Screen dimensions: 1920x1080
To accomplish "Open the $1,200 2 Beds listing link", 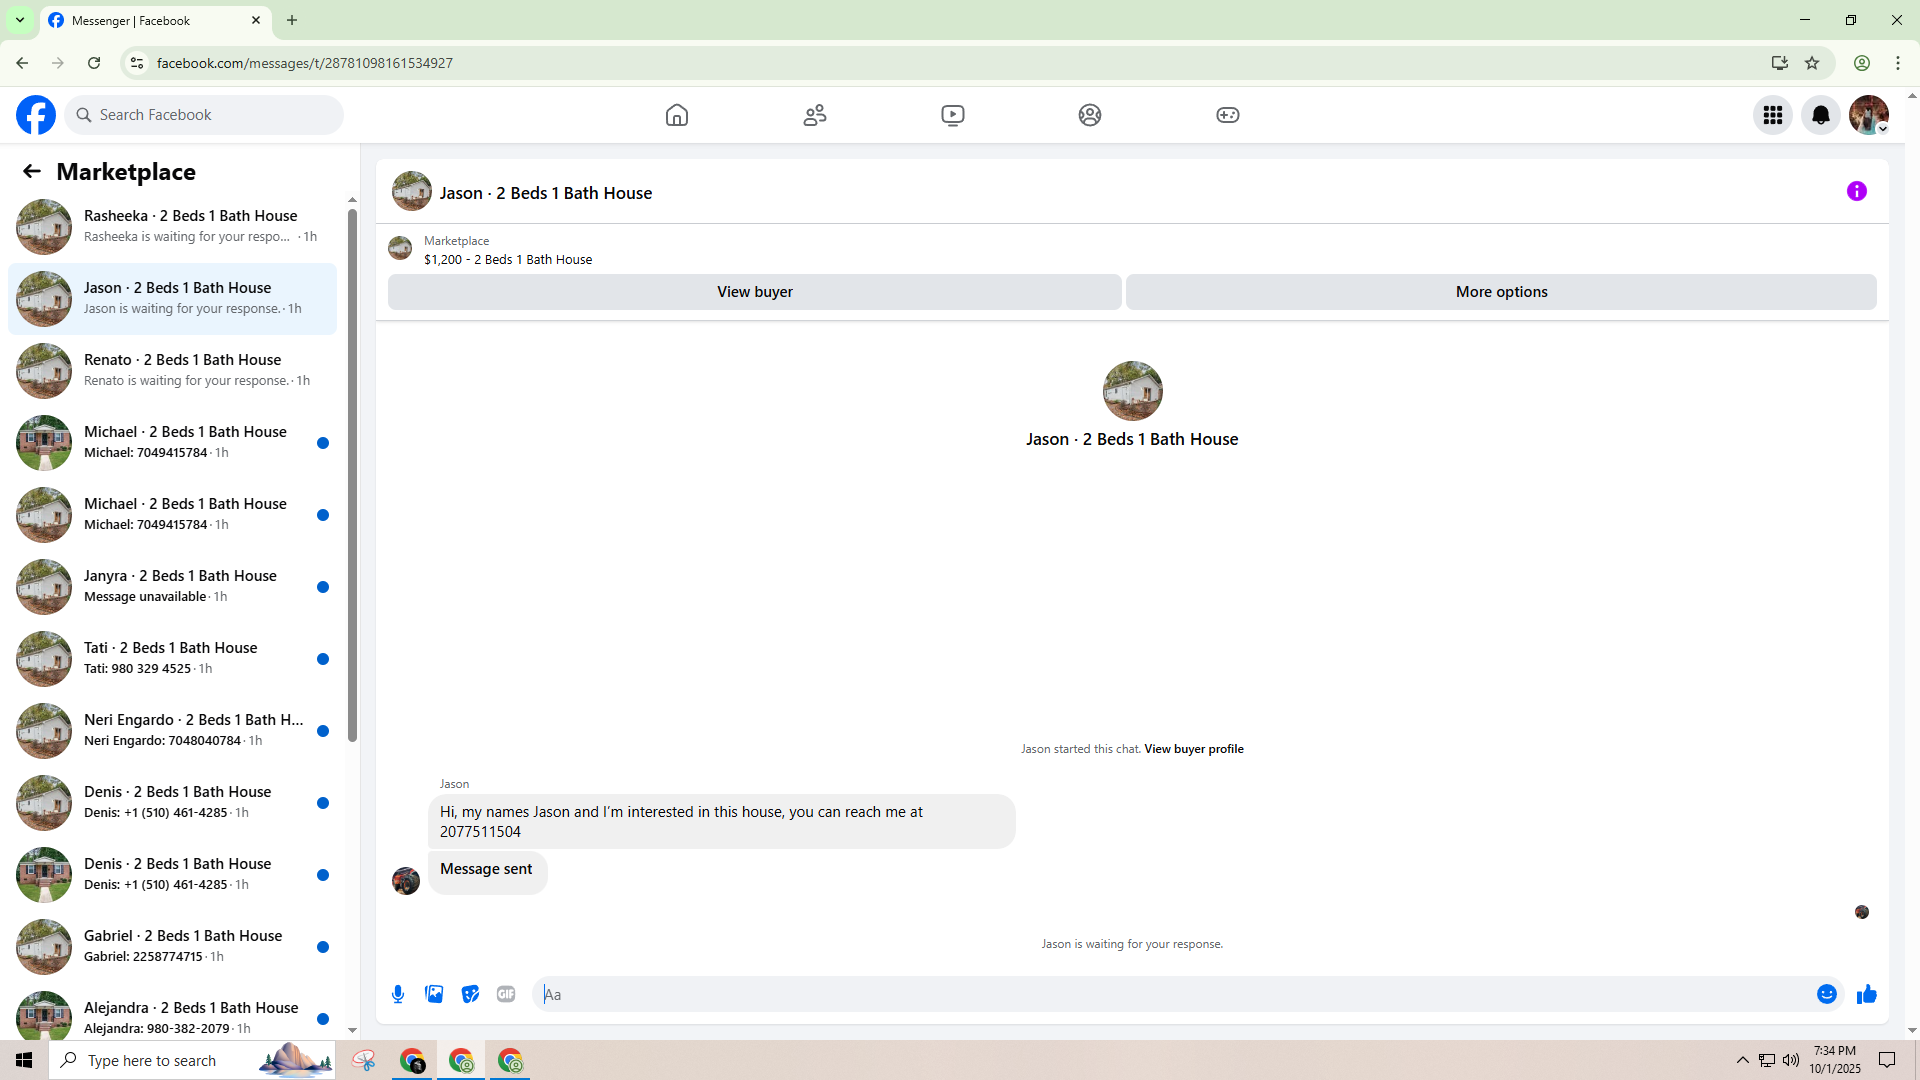I will coord(508,260).
